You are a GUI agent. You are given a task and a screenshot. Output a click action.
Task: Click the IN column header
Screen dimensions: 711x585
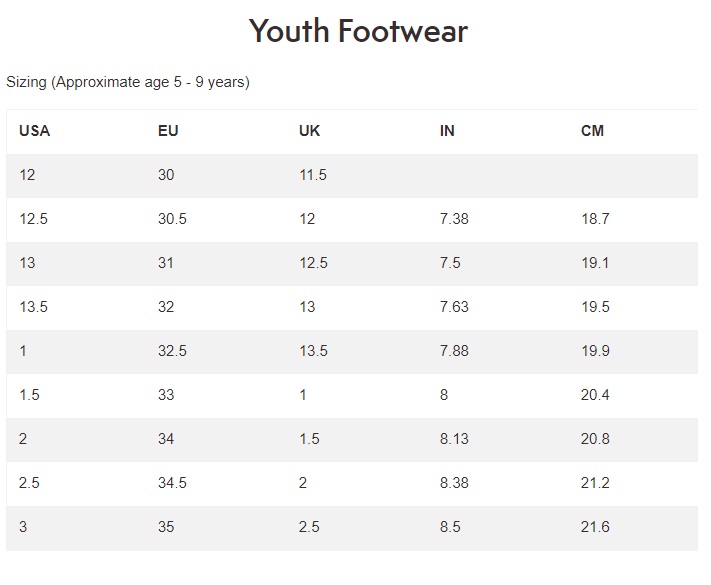447,131
